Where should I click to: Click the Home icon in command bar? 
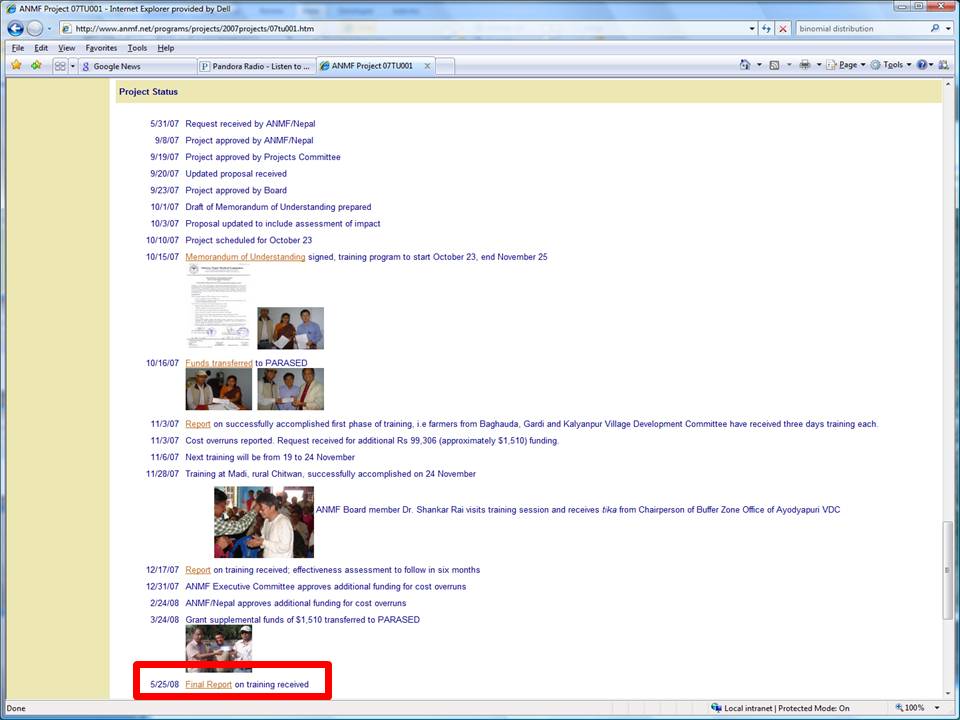coord(745,65)
